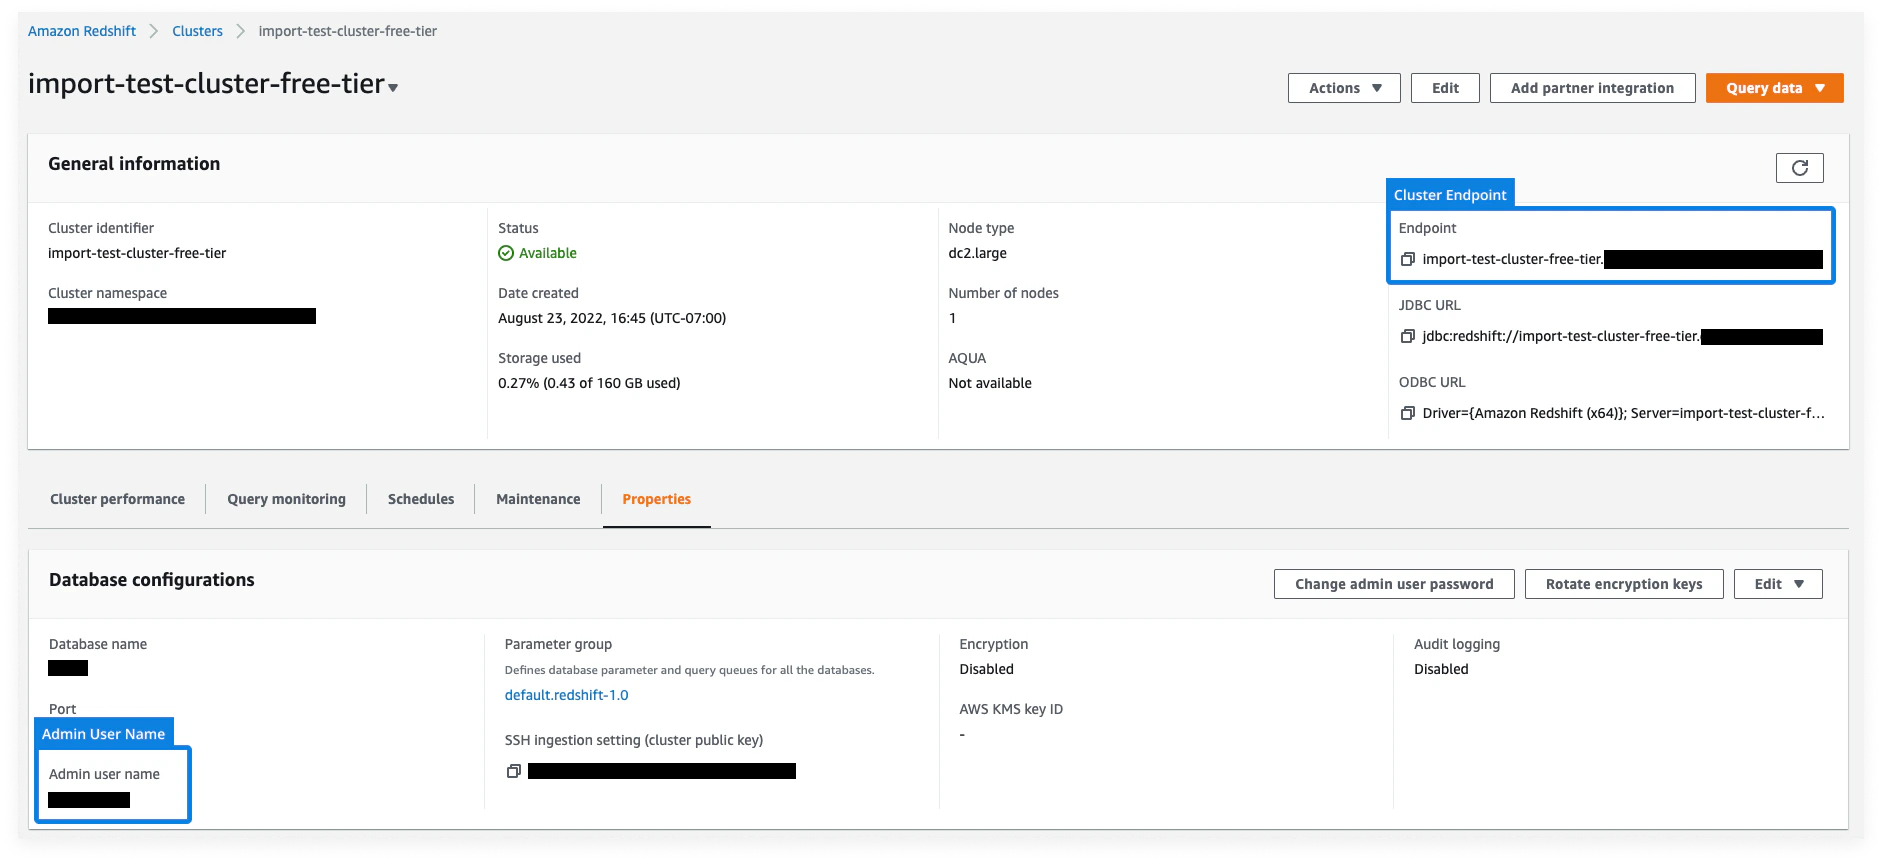Expand the cluster name switcher arrow
This screenshot has width=1882, height=863.
pyautogui.click(x=393, y=88)
